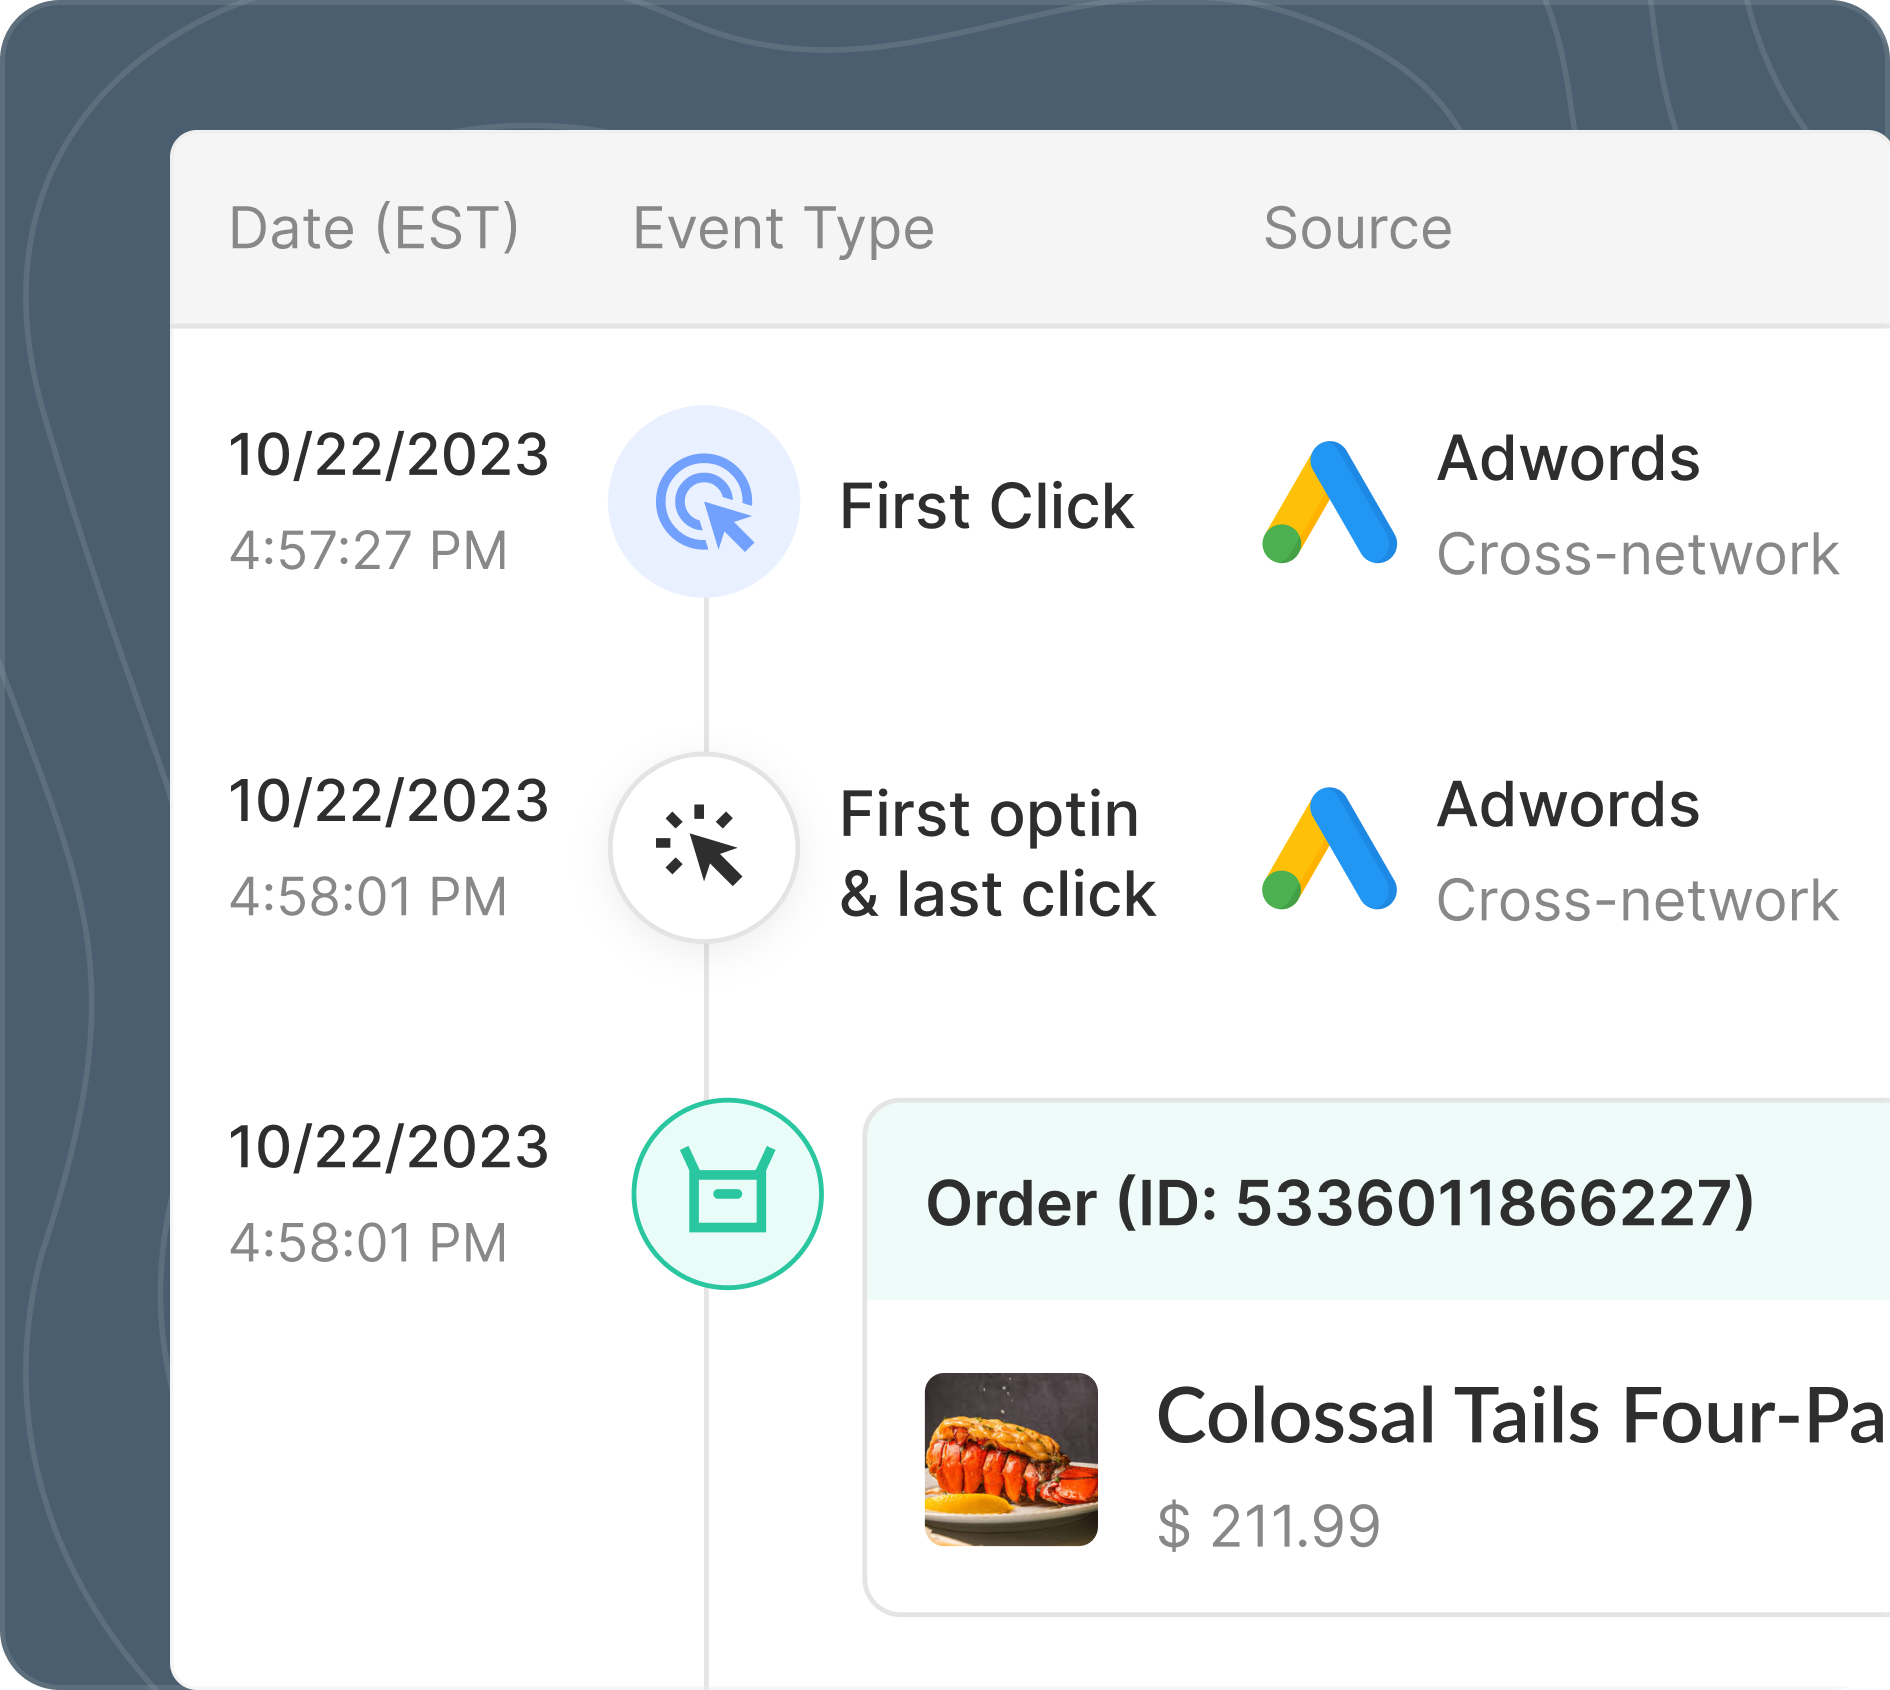Image resolution: width=1890 pixels, height=1690 pixels.
Task: Click the Adwords logo in First optin row
Action: [x=1329, y=849]
